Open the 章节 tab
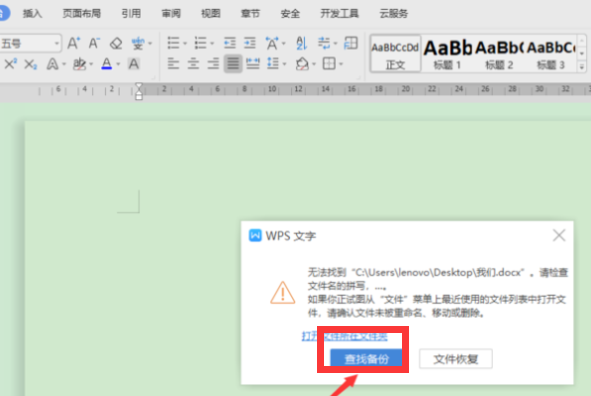Screen dimensions: 591x396 point(250,14)
